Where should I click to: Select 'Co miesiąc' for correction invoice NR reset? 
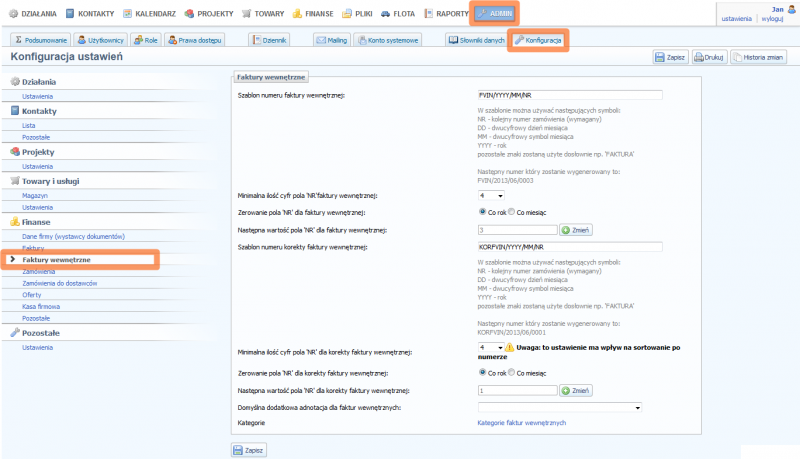pos(513,372)
